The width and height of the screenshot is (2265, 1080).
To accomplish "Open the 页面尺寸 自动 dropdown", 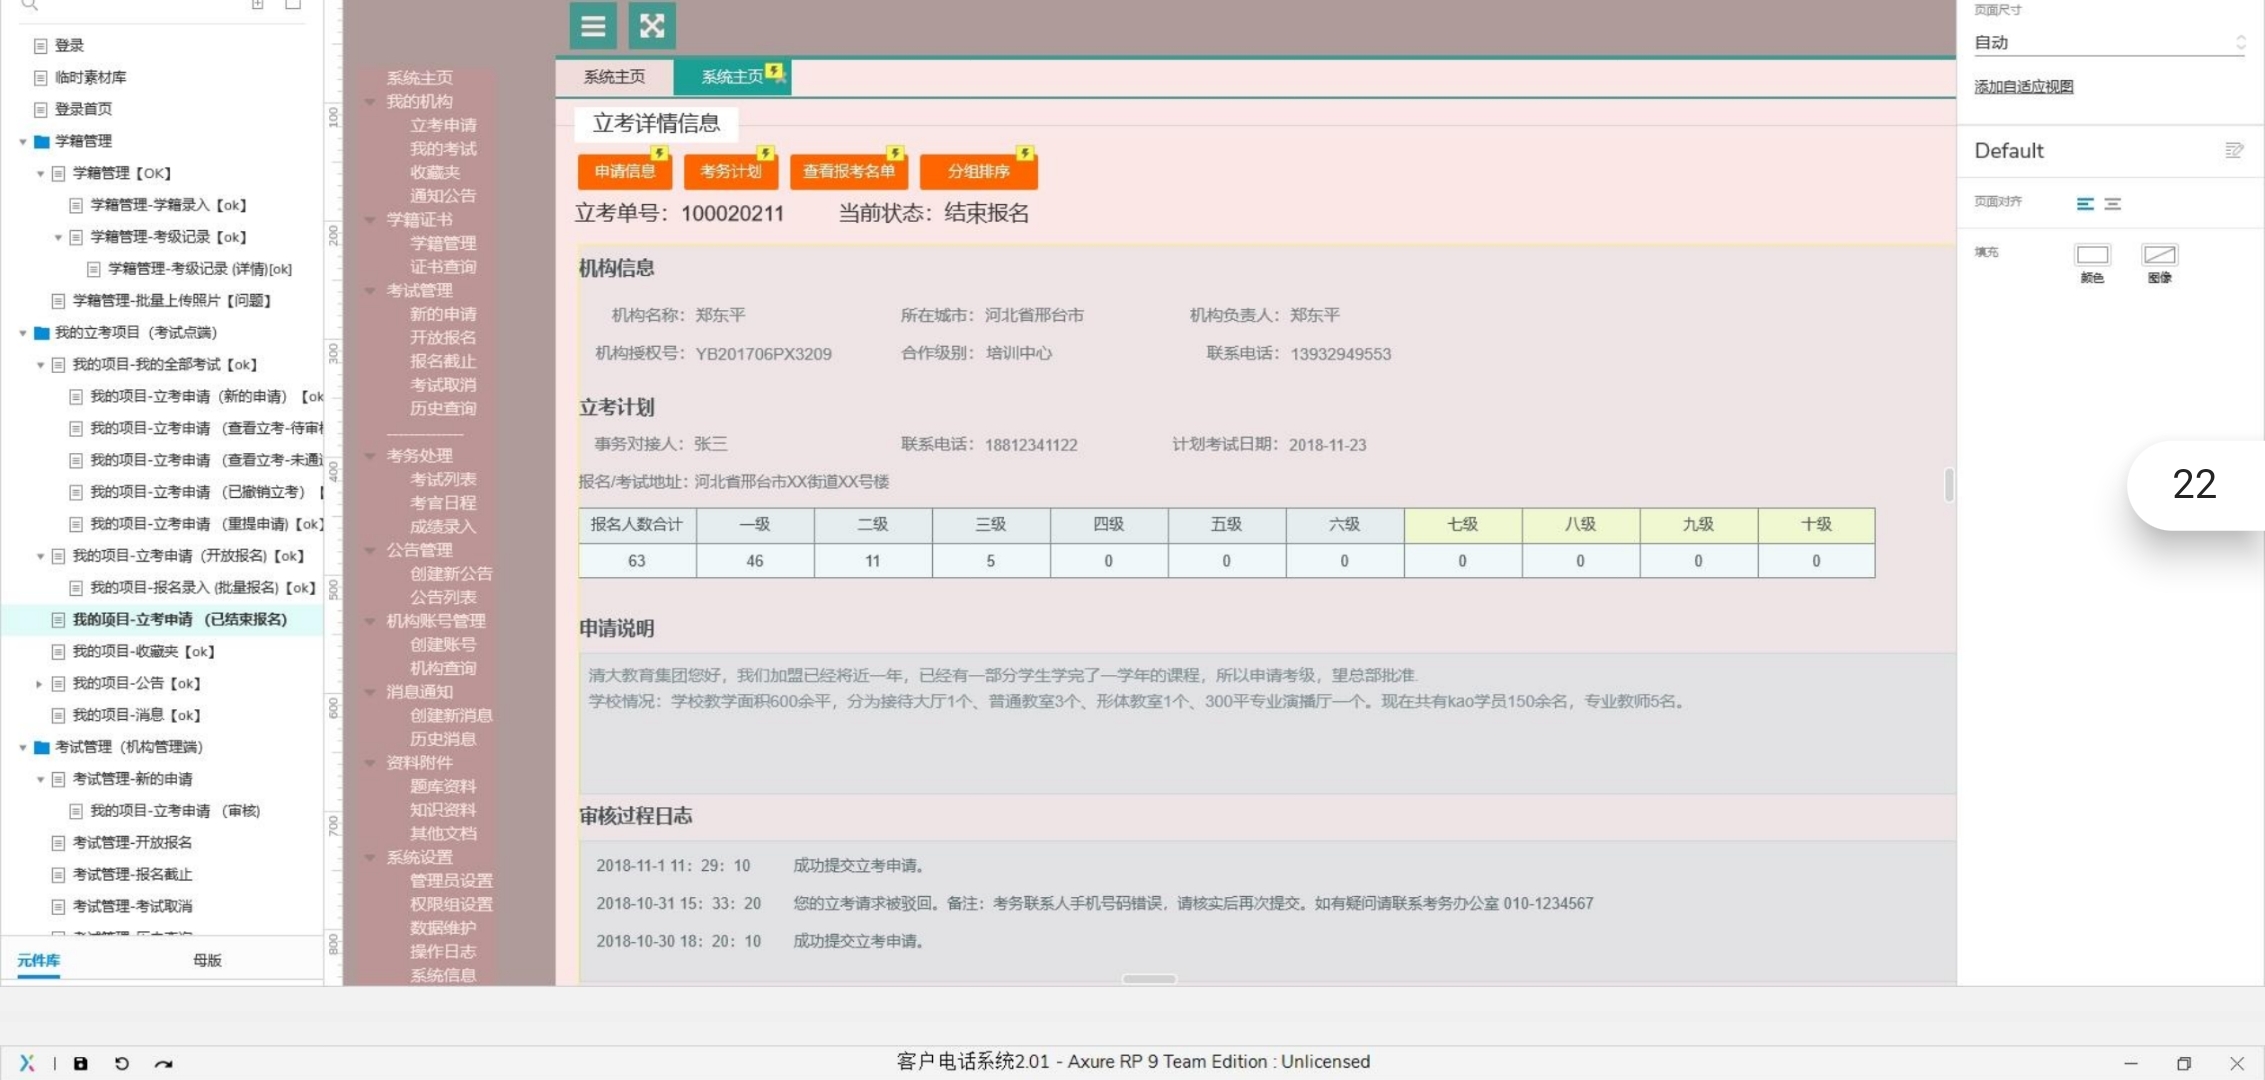I will [x=2108, y=43].
